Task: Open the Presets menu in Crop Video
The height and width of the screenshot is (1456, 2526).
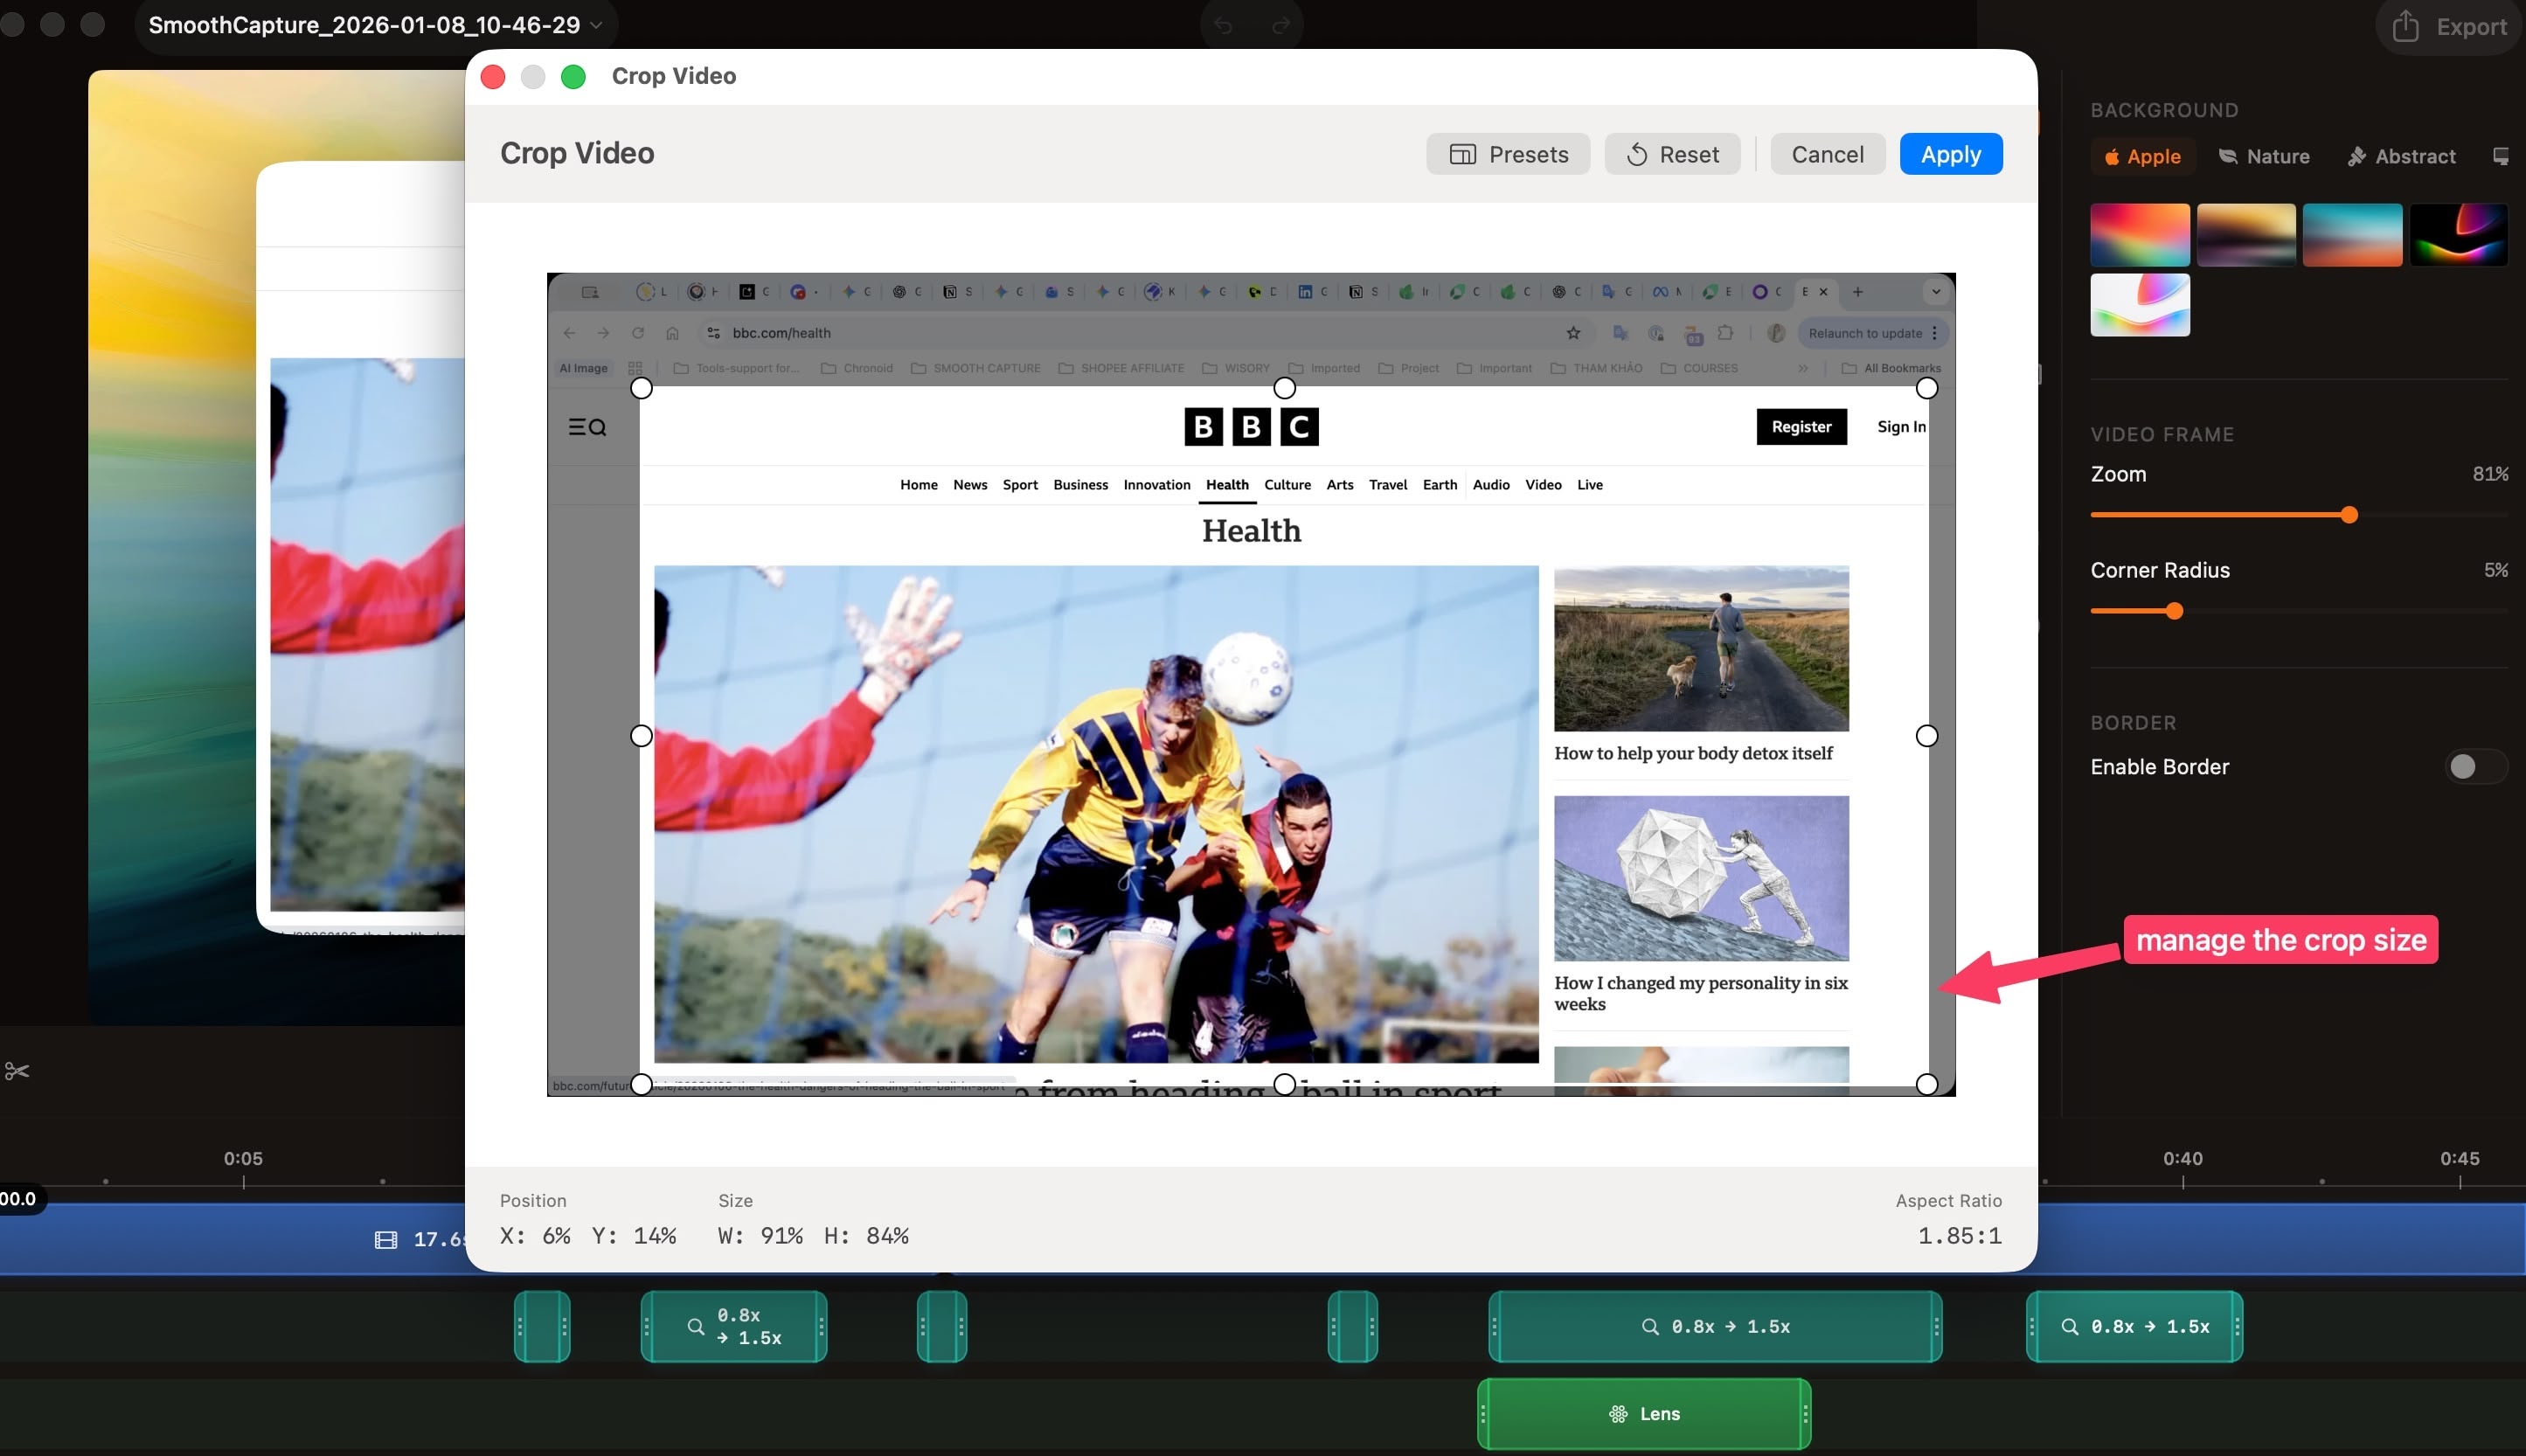Action: (x=1508, y=154)
